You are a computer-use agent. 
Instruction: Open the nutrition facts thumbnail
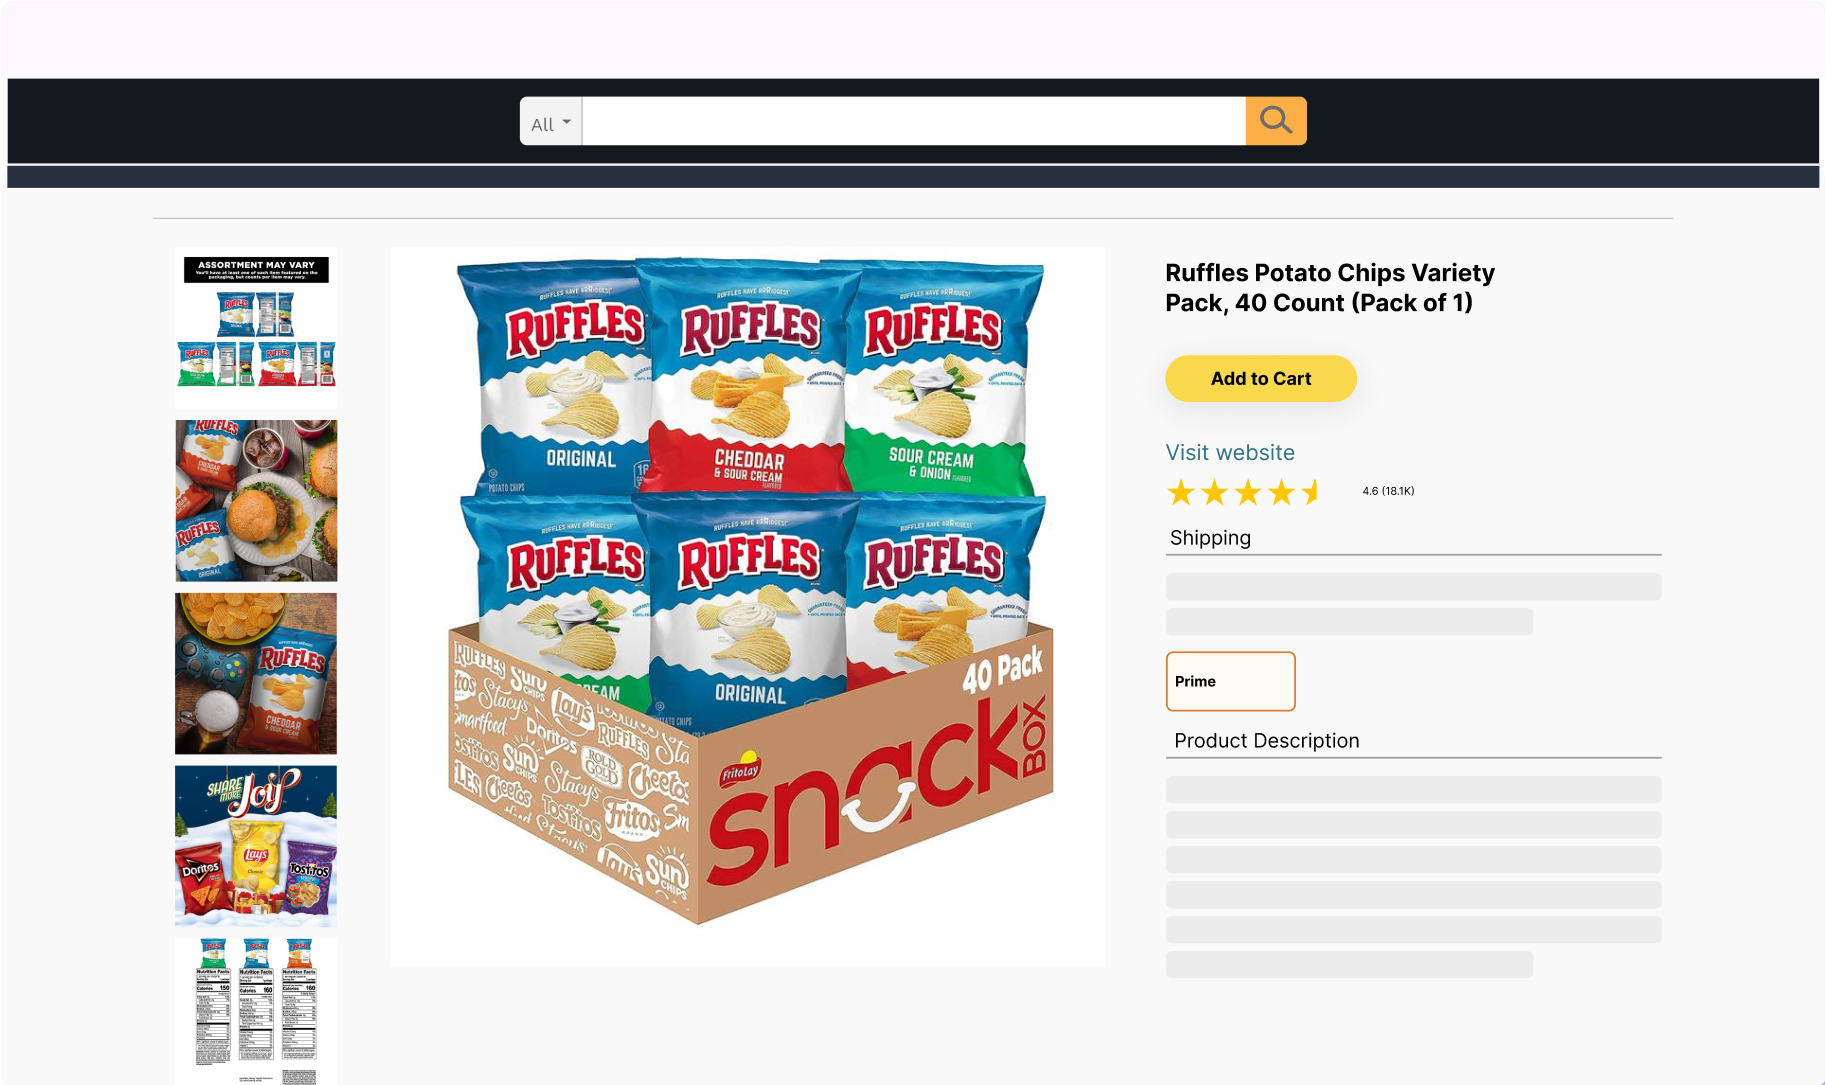(x=255, y=1010)
